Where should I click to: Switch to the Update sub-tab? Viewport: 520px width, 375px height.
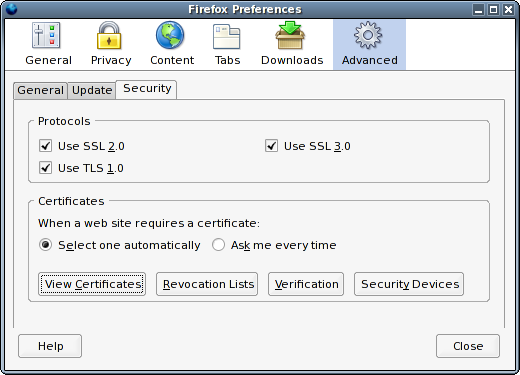point(92,90)
